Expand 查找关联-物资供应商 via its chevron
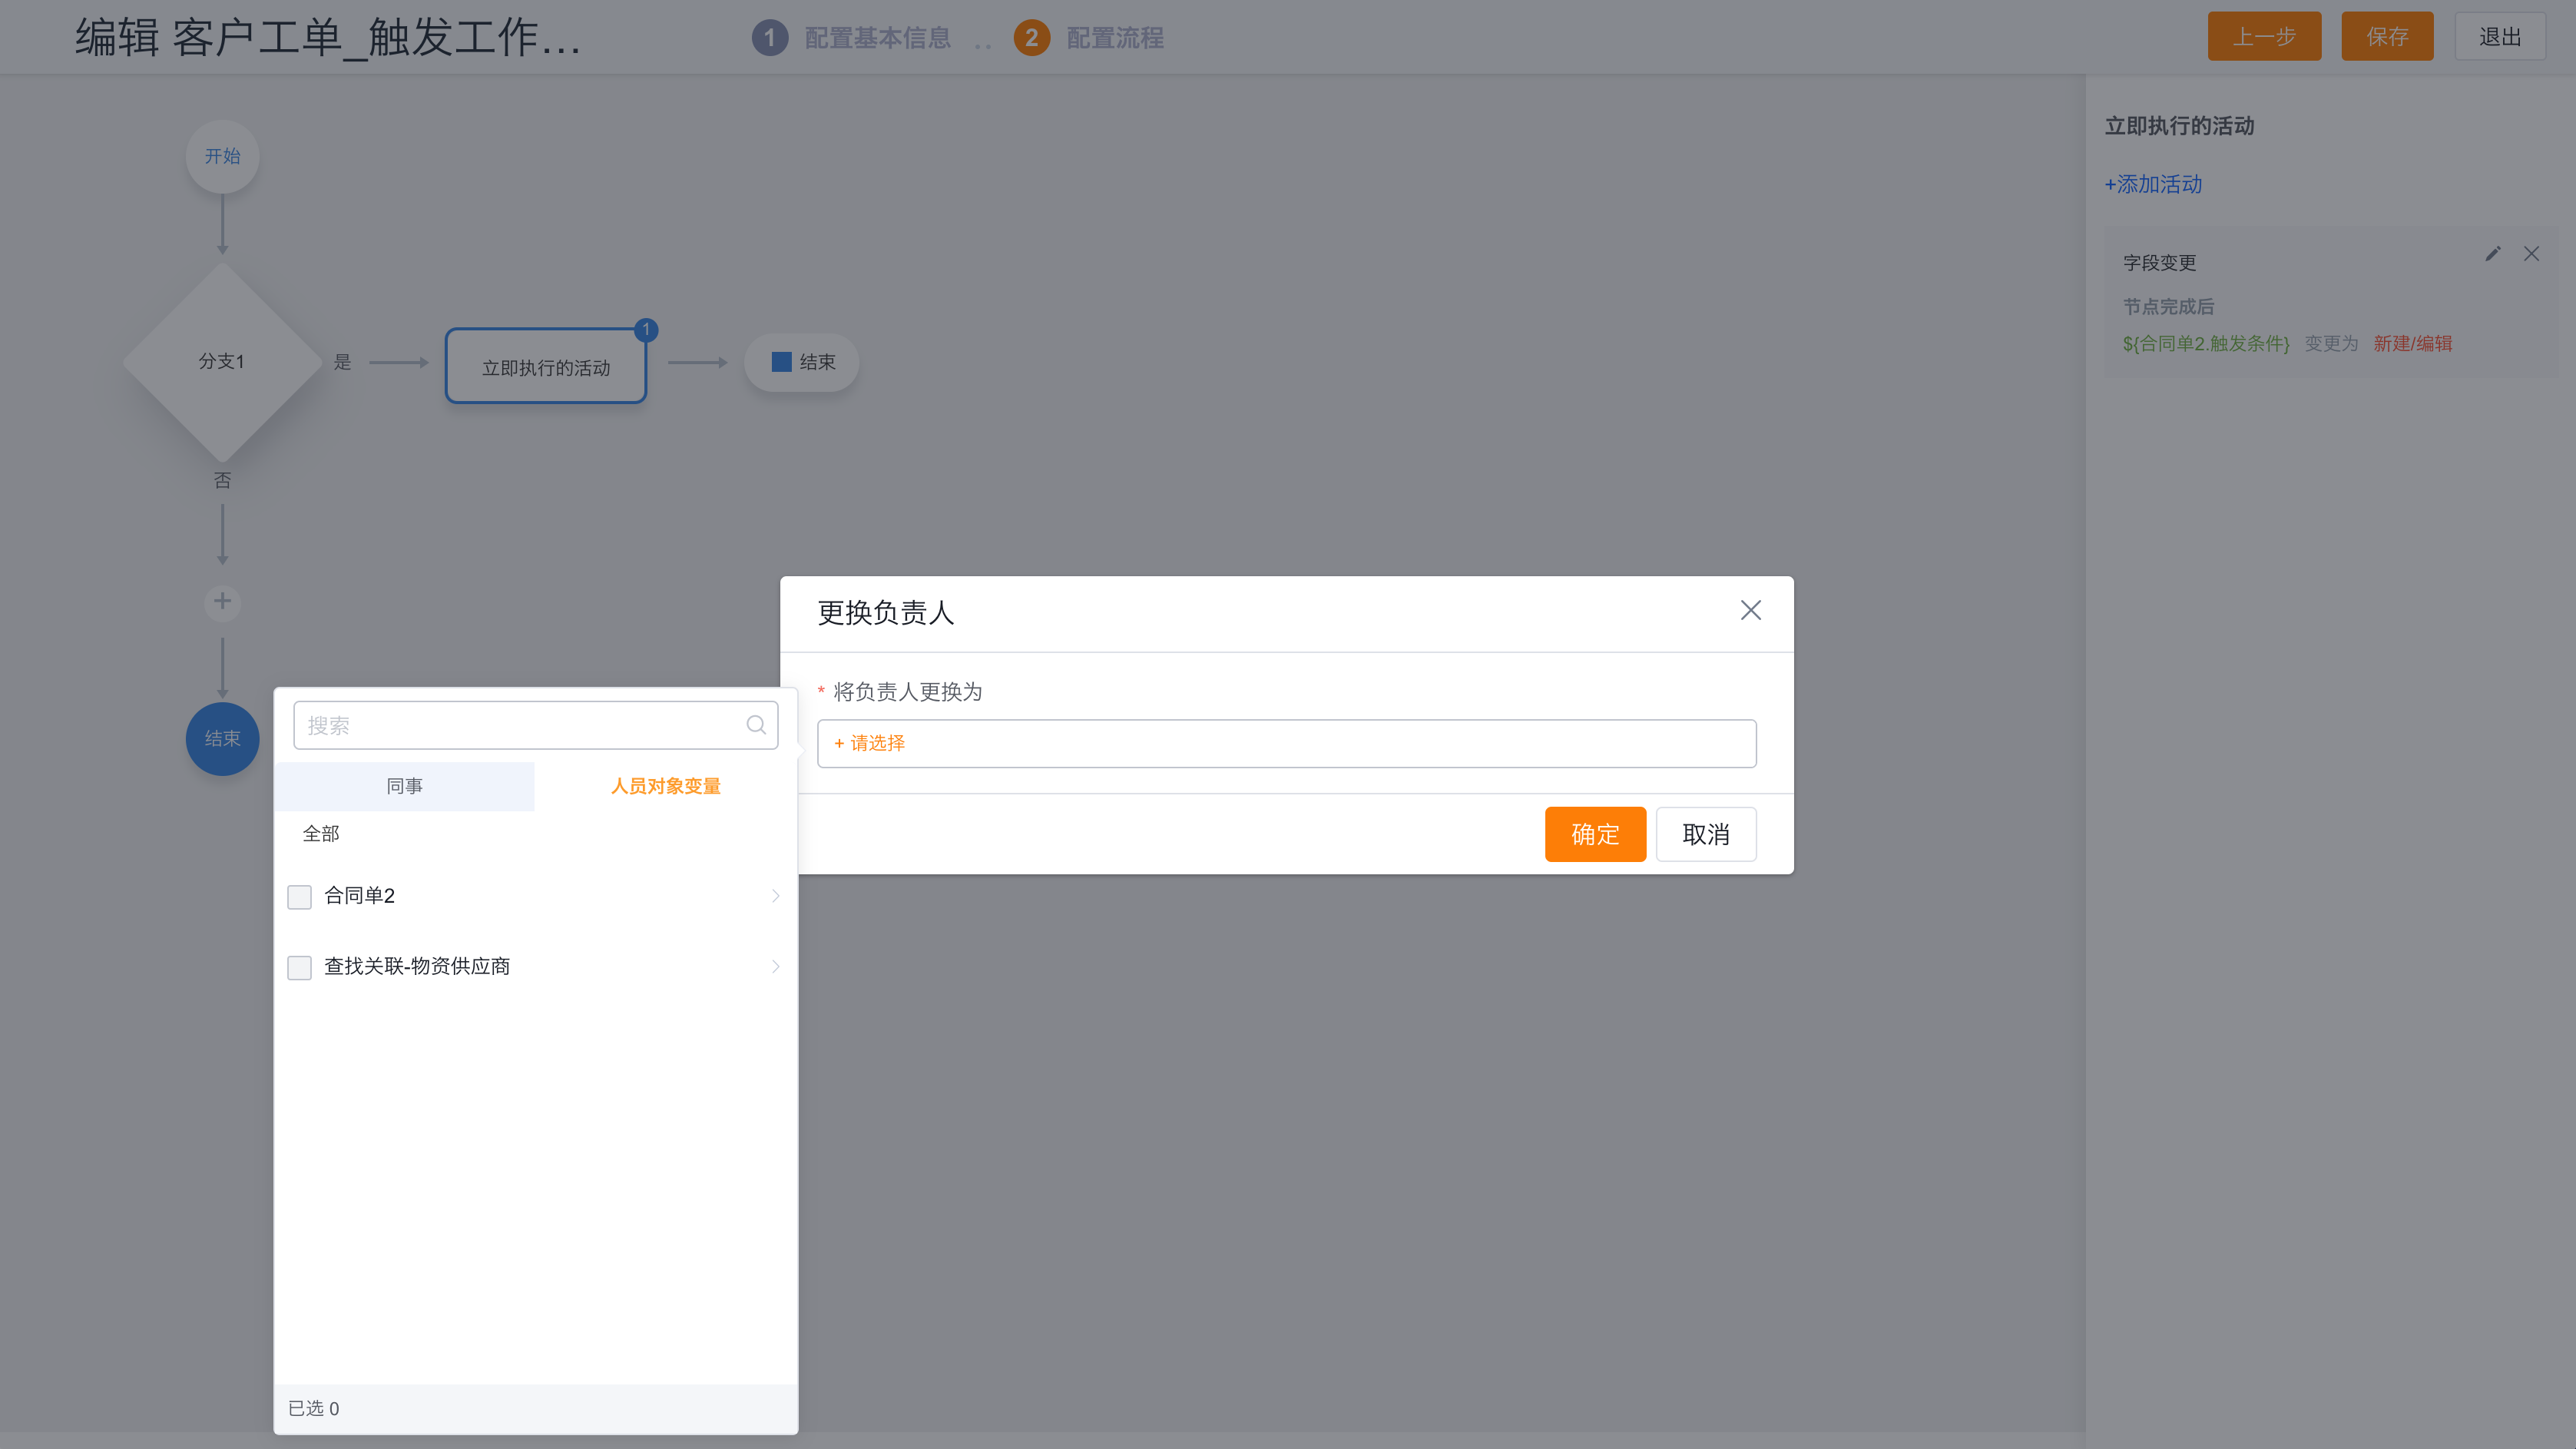The height and width of the screenshot is (1449, 2576). (x=775, y=967)
